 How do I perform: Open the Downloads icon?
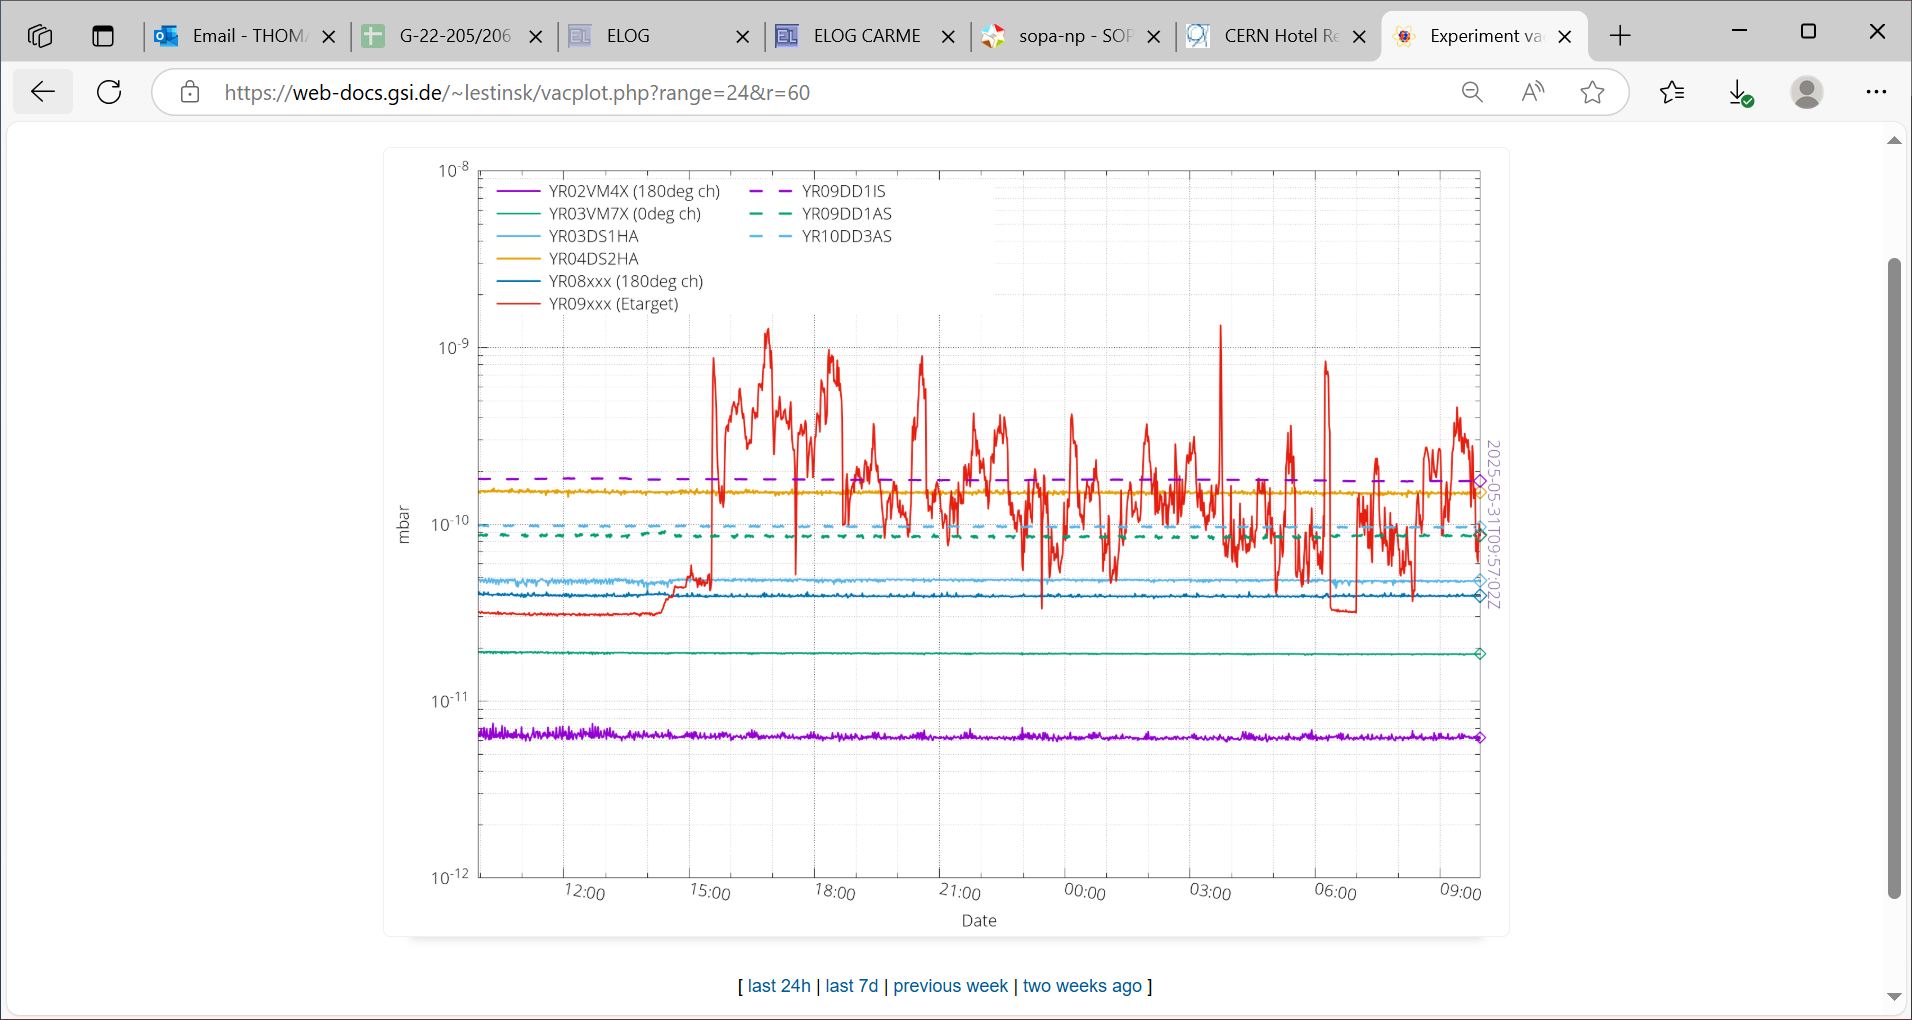point(1740,93)
